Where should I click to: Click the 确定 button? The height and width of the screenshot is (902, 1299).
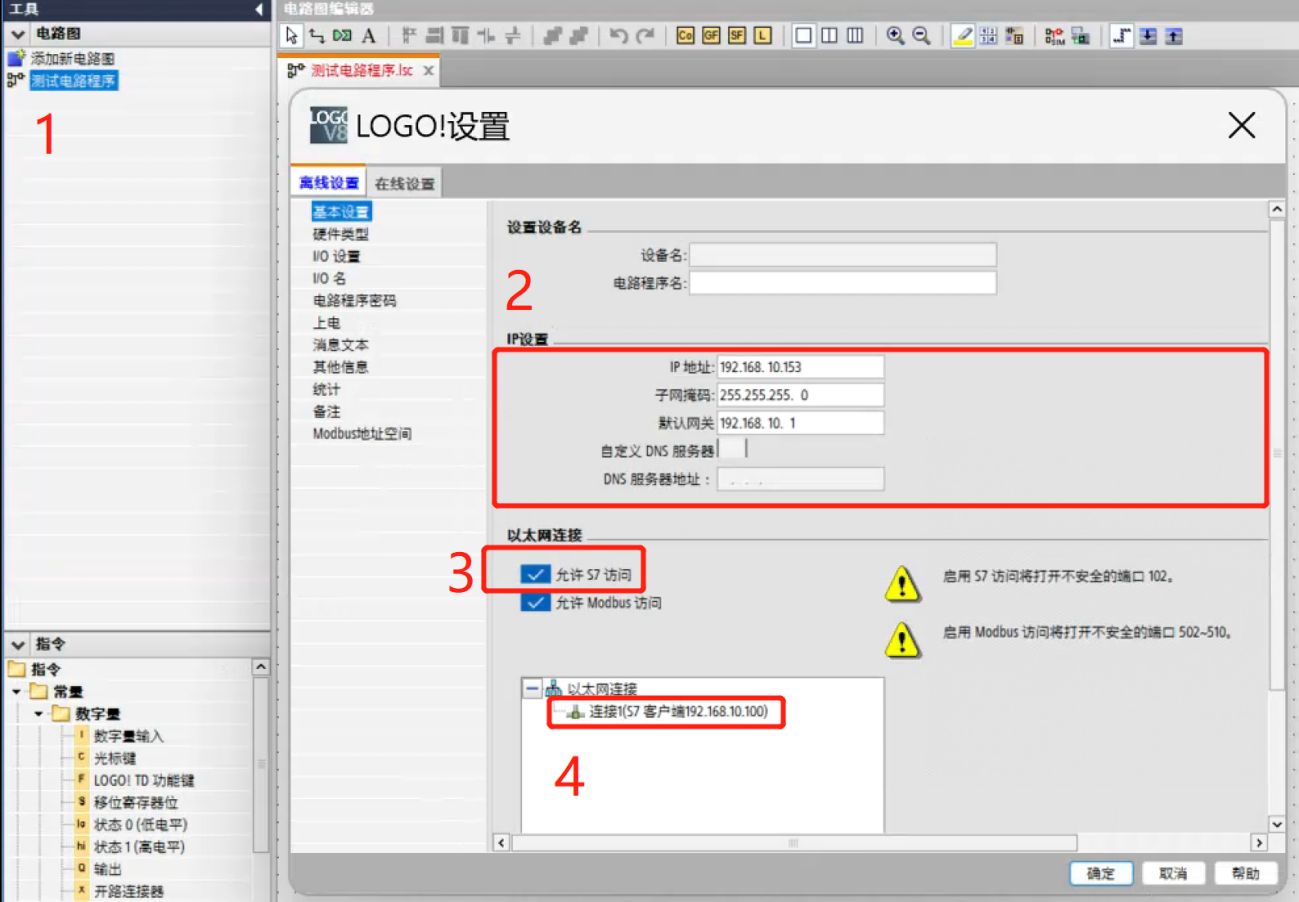[1100, 873]
